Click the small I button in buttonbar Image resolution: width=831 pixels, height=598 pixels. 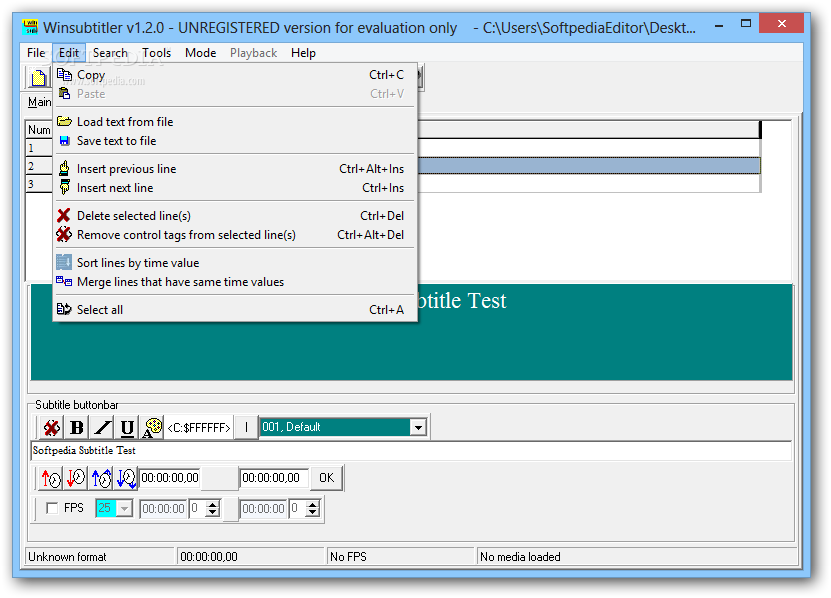click(x=246, y=427)
